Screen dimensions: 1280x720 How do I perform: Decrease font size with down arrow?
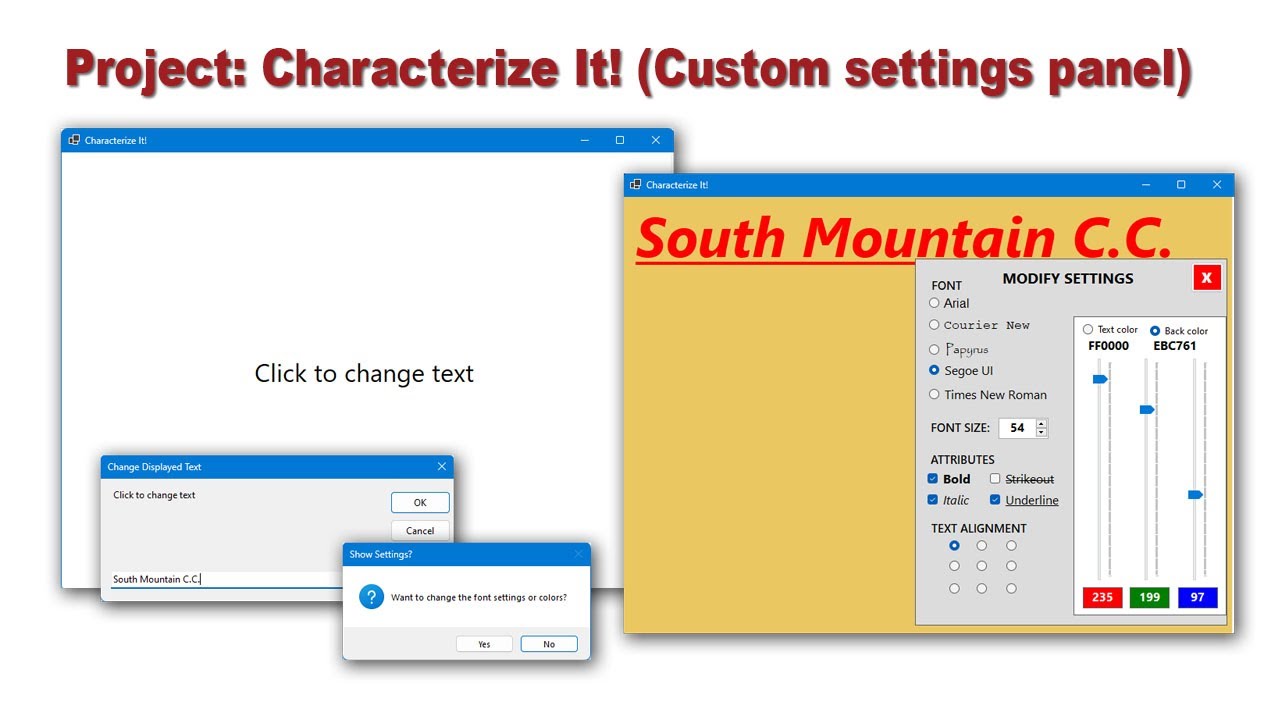click(x=1042, y=432)
